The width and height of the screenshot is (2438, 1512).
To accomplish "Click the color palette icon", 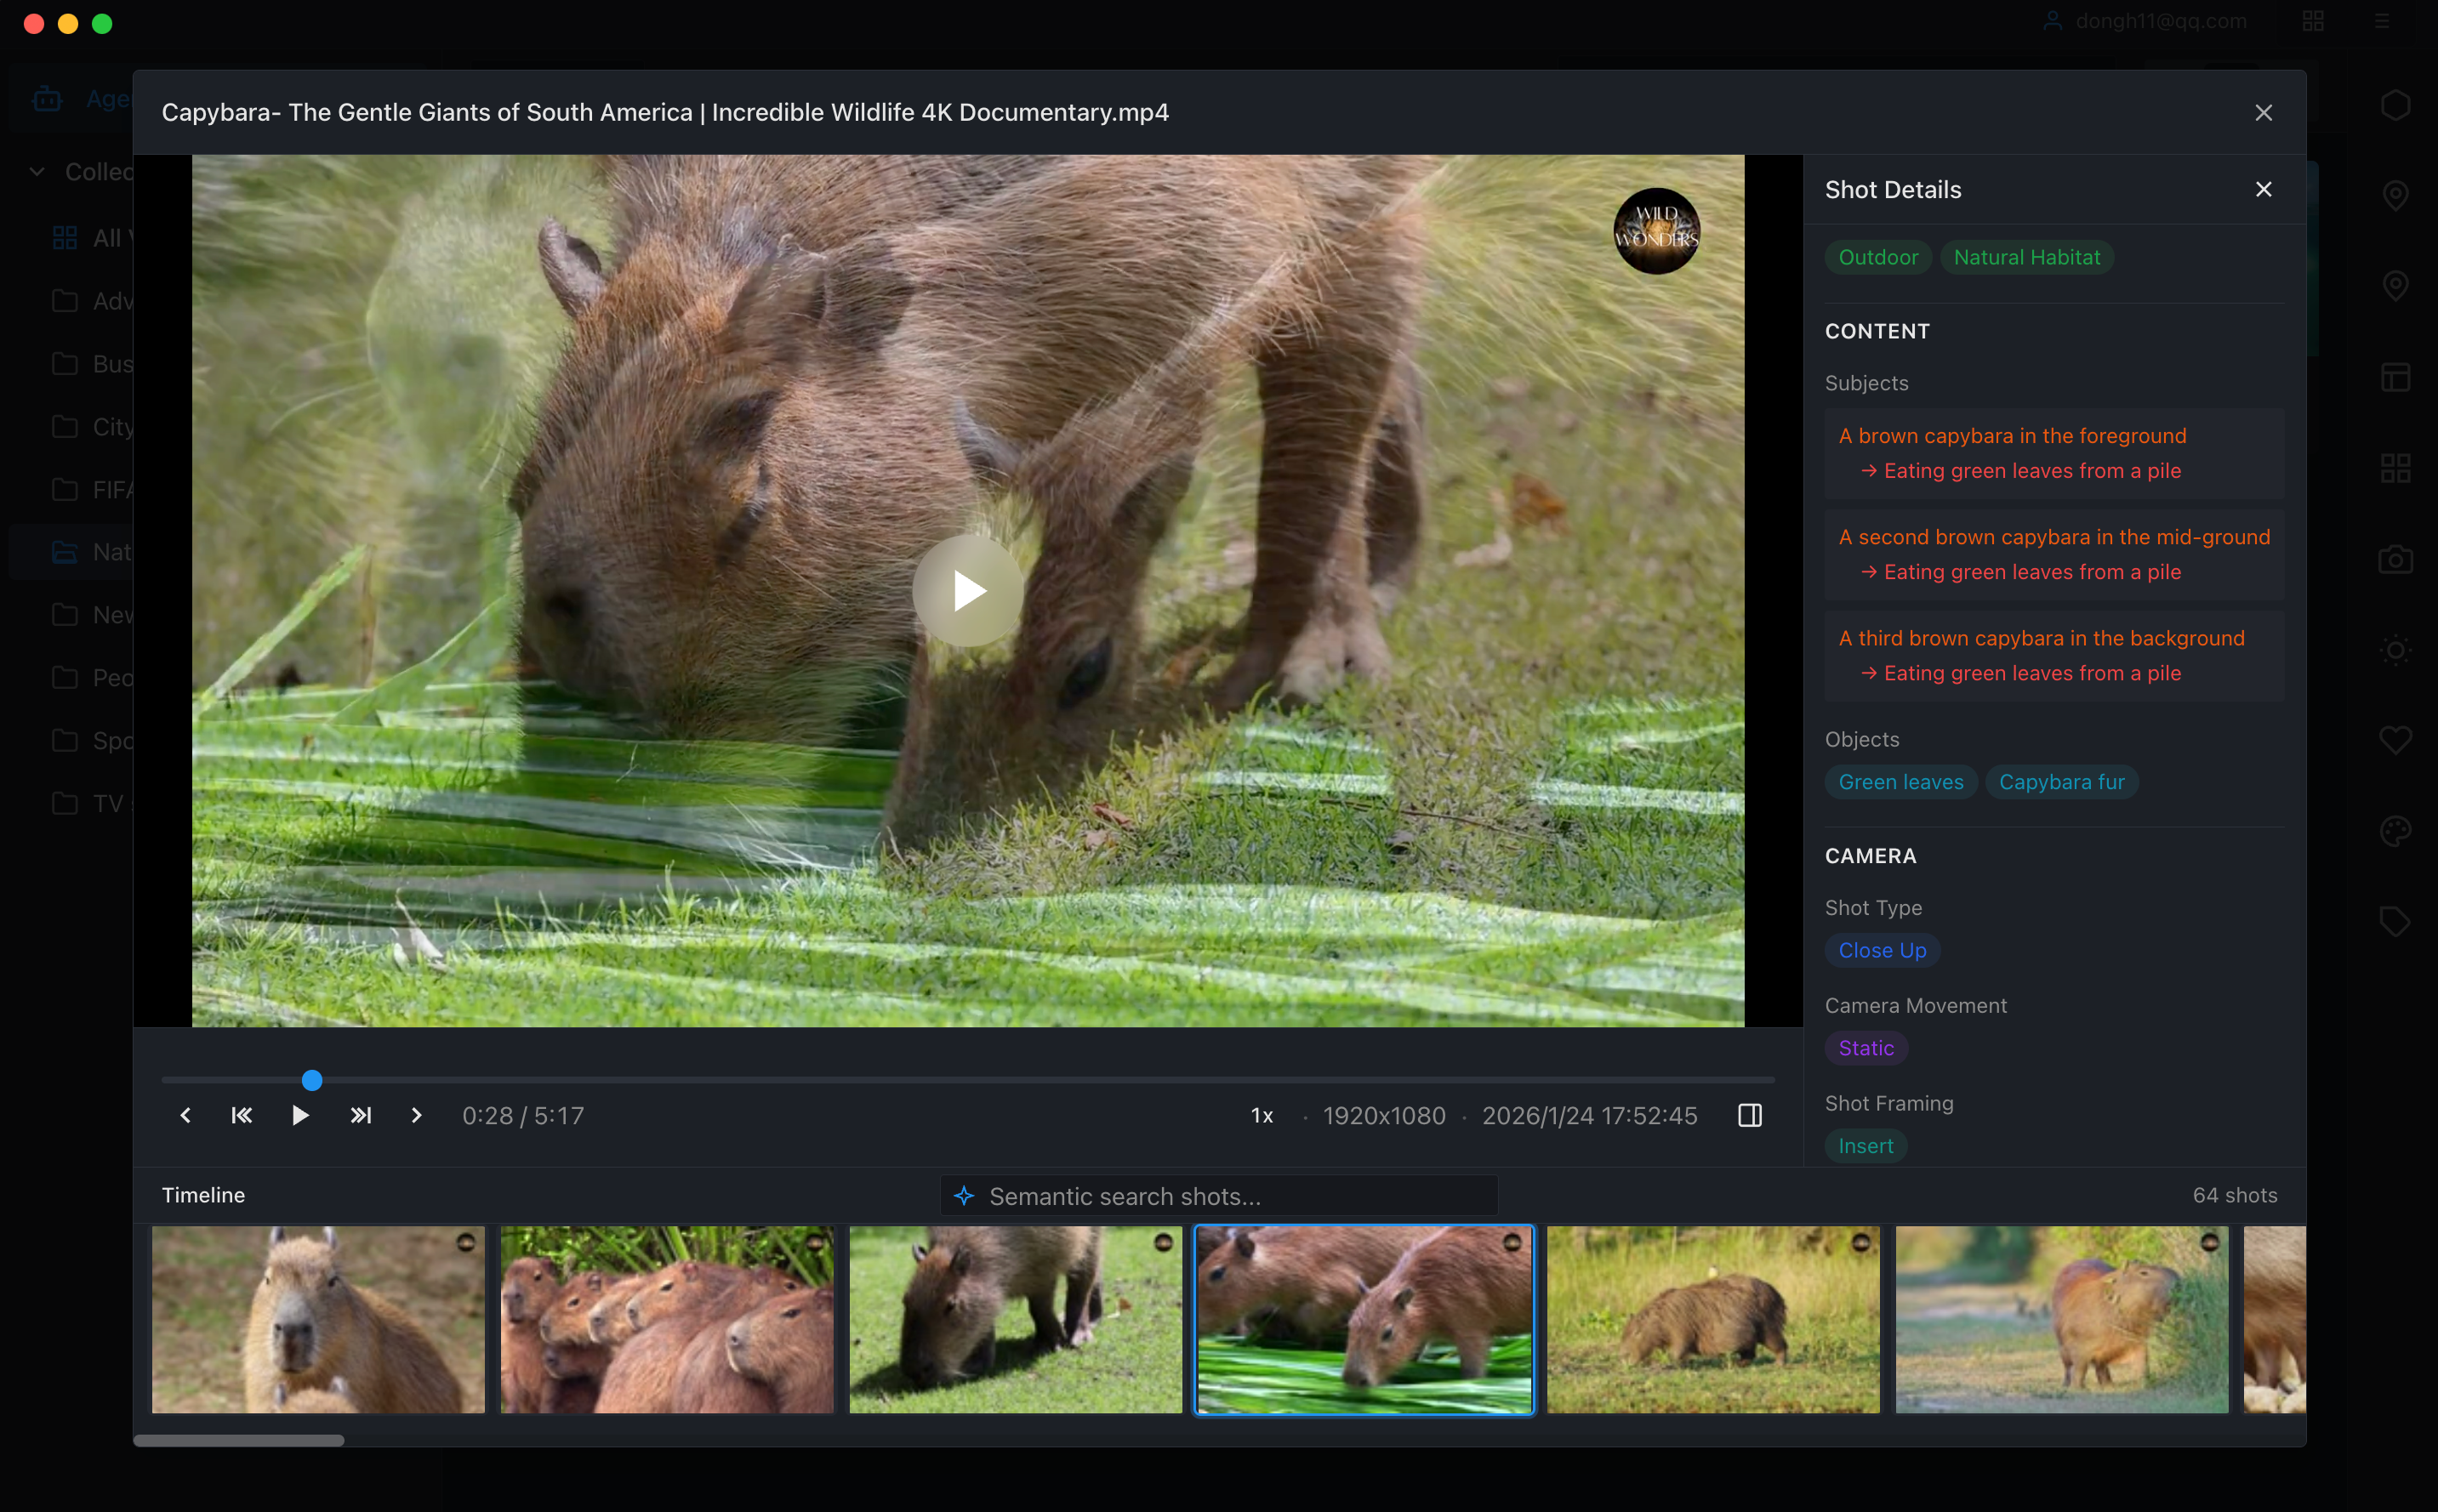I will coord(2395,830).
